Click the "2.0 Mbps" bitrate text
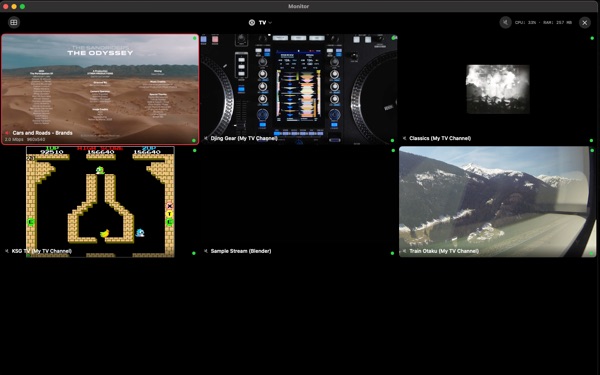Viewport: 600px width, 375px height. click(x=14, y=140)
